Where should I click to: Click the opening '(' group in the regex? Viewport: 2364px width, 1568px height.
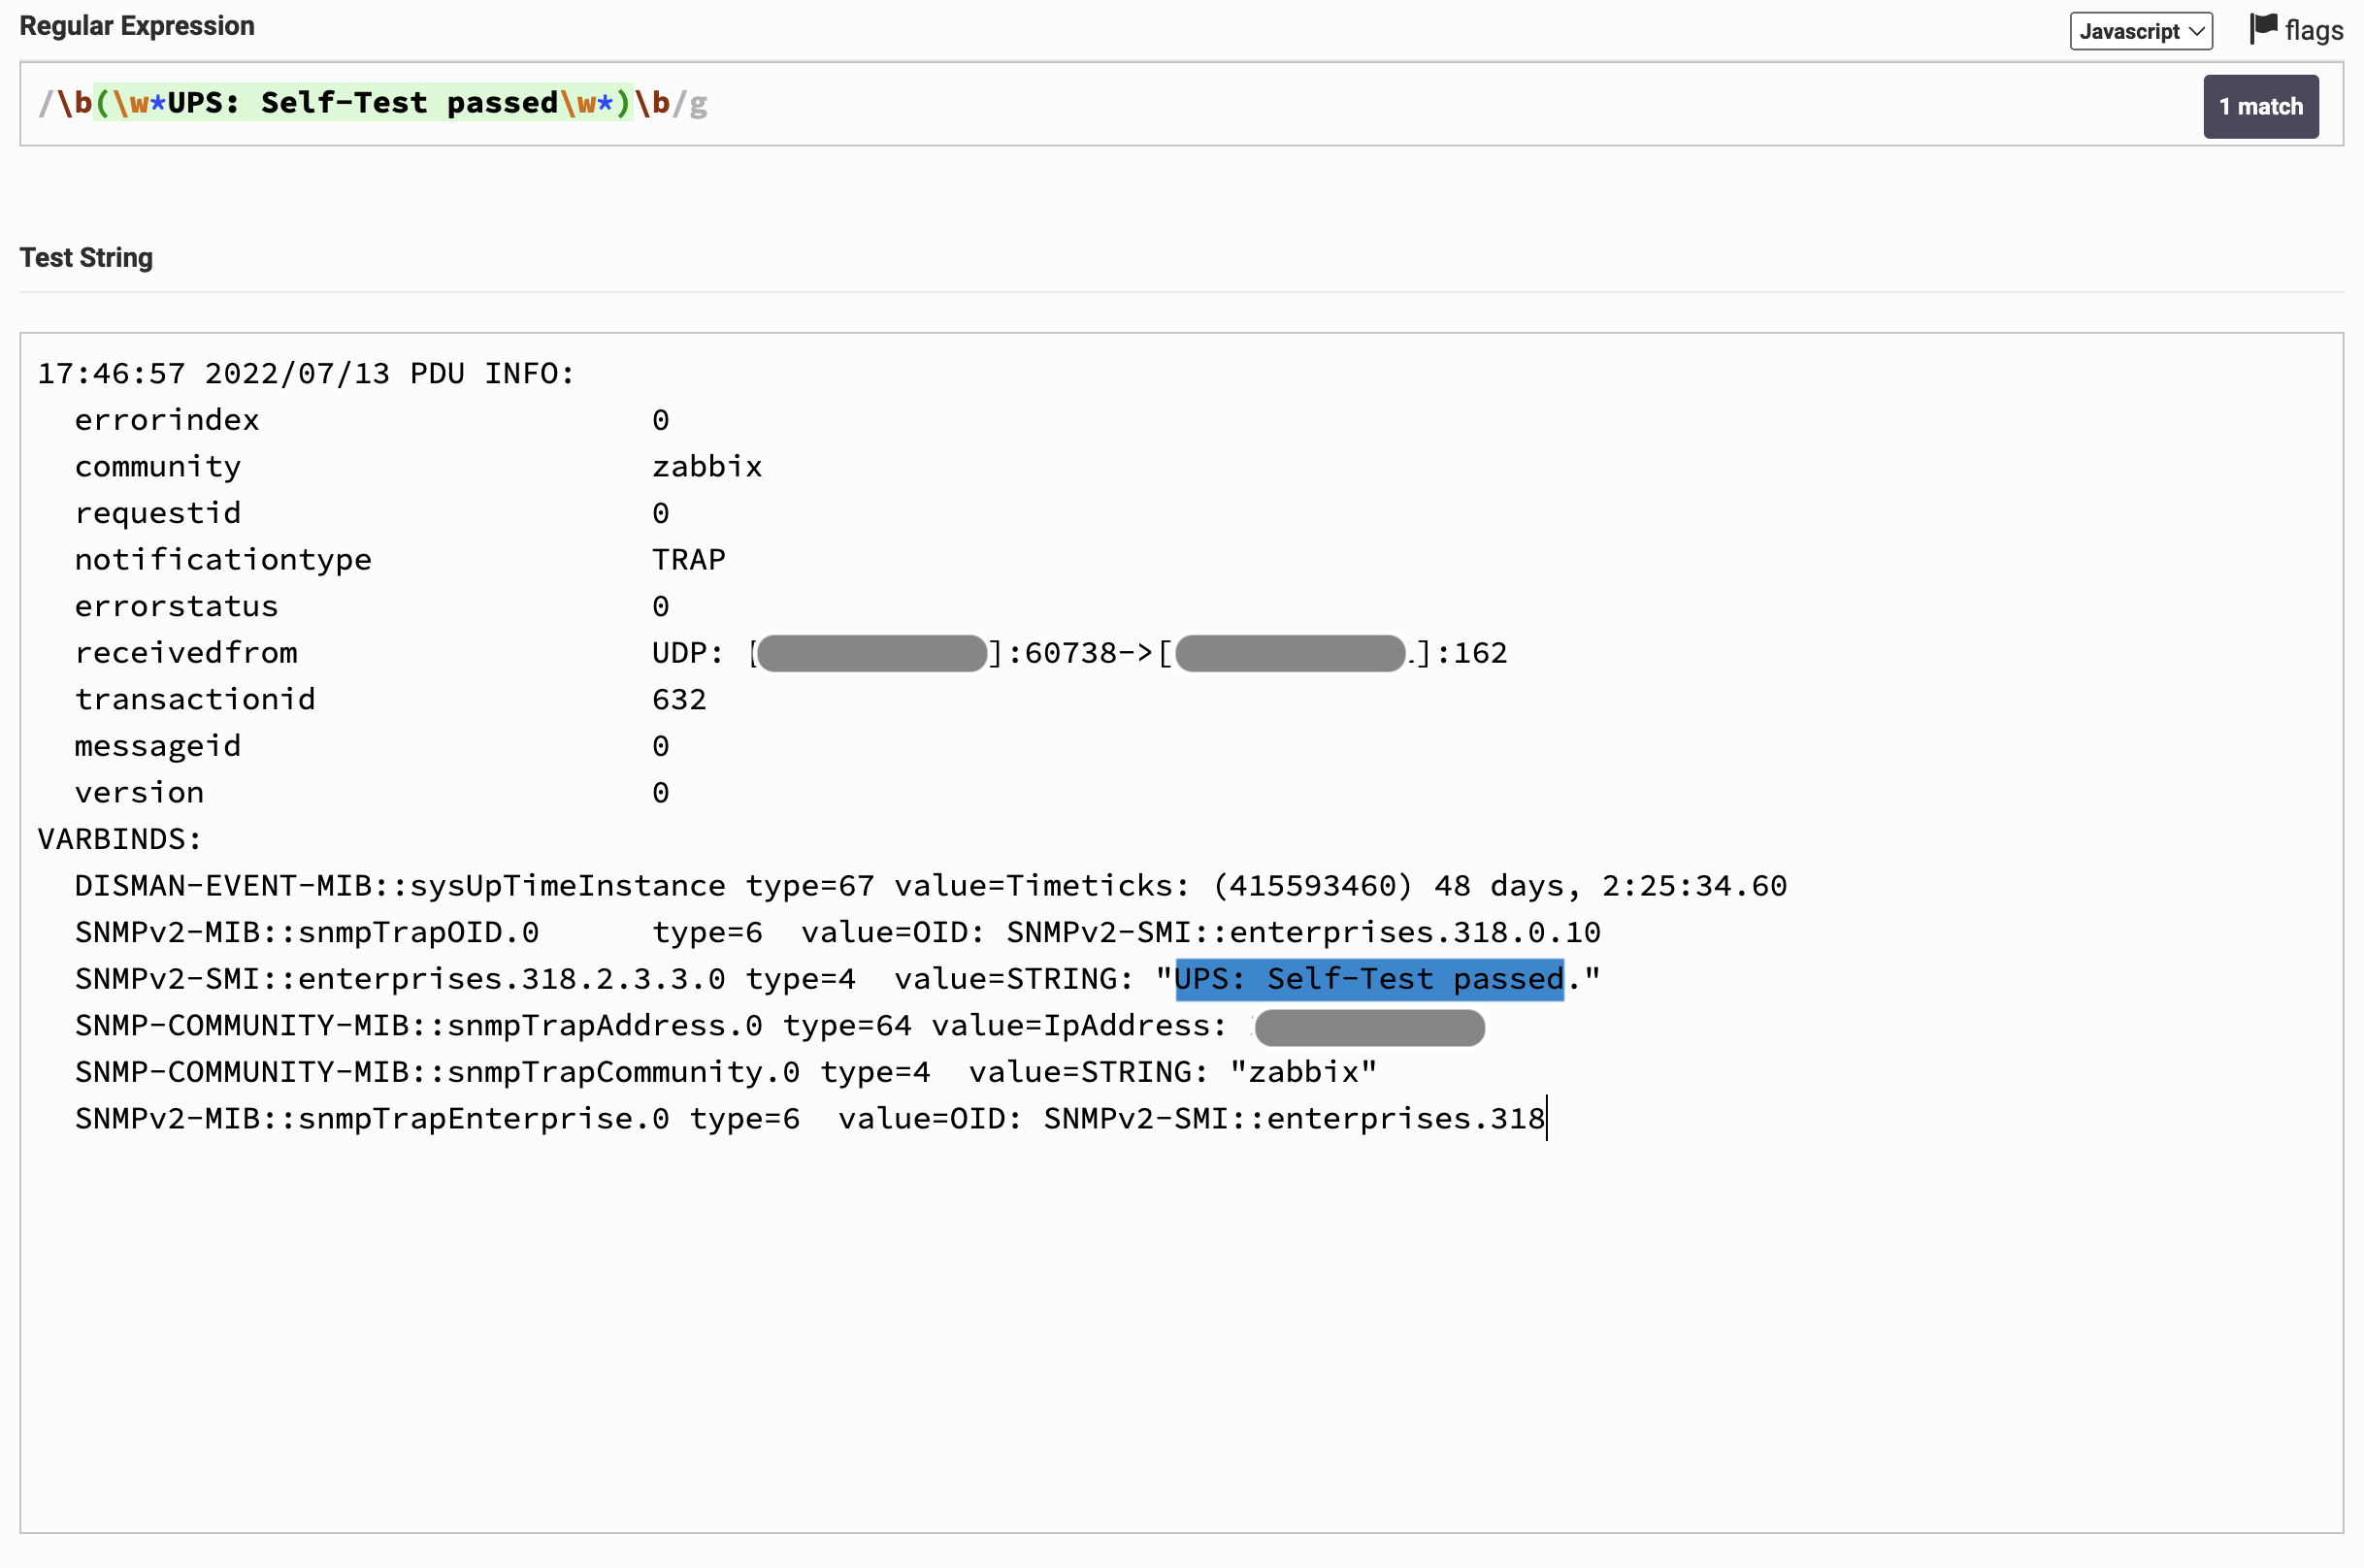(102, 103)
